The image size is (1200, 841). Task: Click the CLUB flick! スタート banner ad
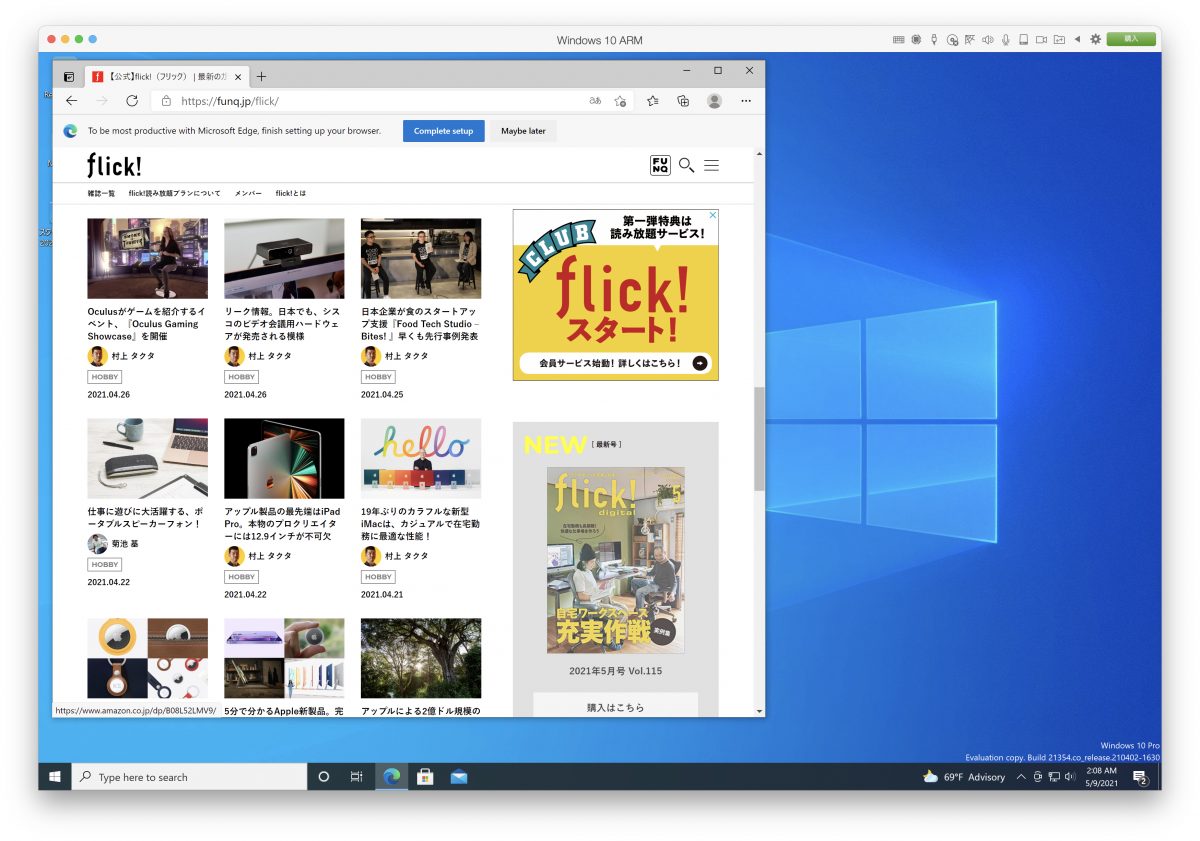[615, 295]
